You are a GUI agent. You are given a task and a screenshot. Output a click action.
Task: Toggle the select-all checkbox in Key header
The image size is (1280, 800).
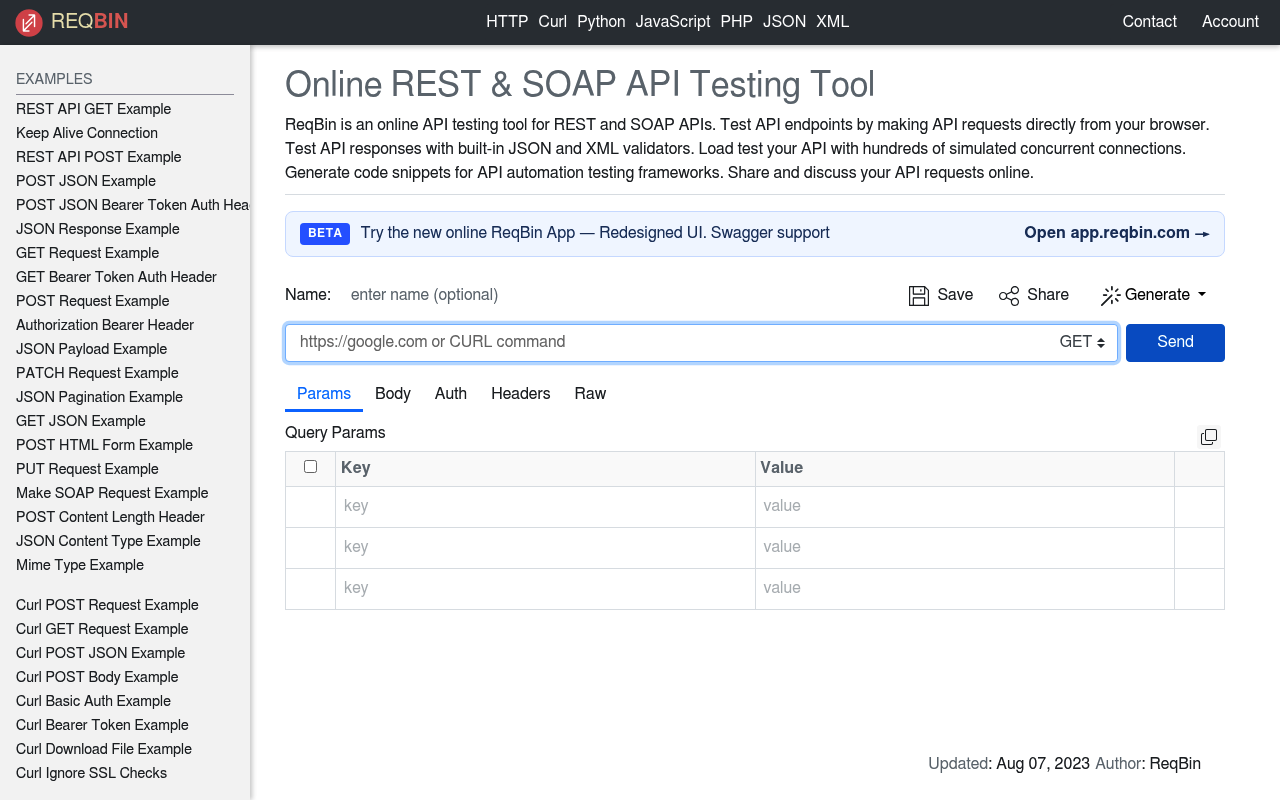coord(310,467)
